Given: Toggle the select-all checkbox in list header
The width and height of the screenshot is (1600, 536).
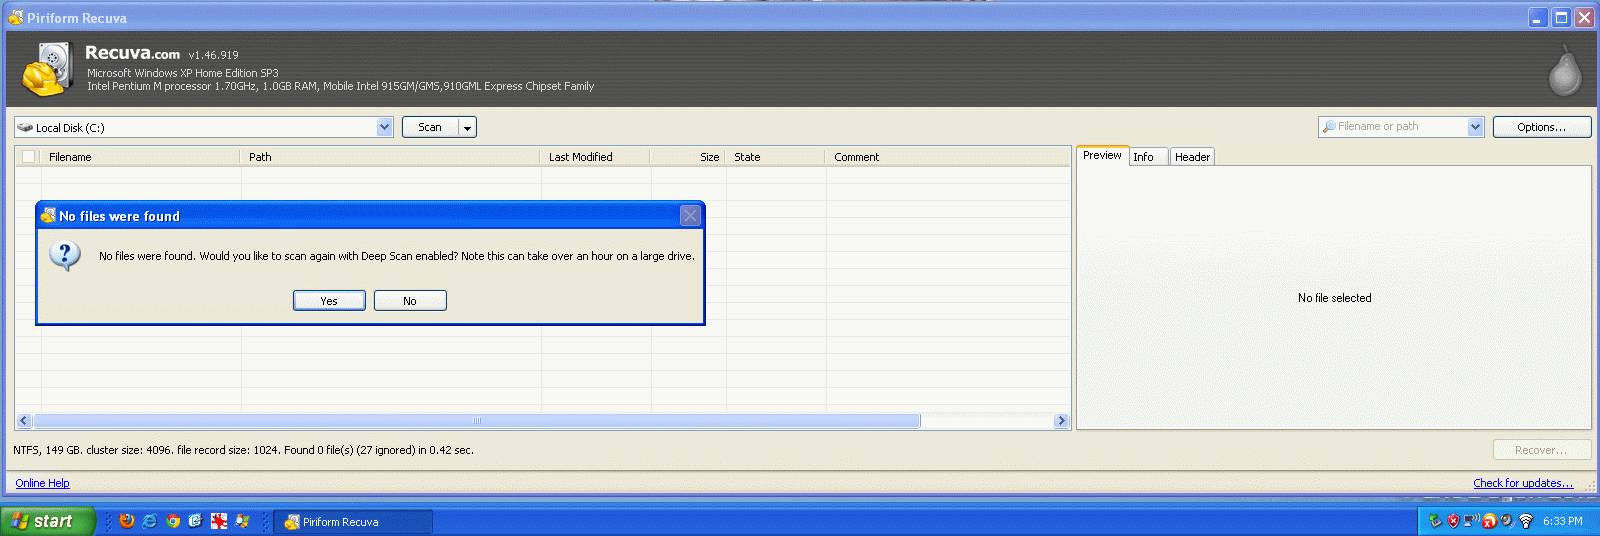Looking at the screenshot, I should pos(28,157).
